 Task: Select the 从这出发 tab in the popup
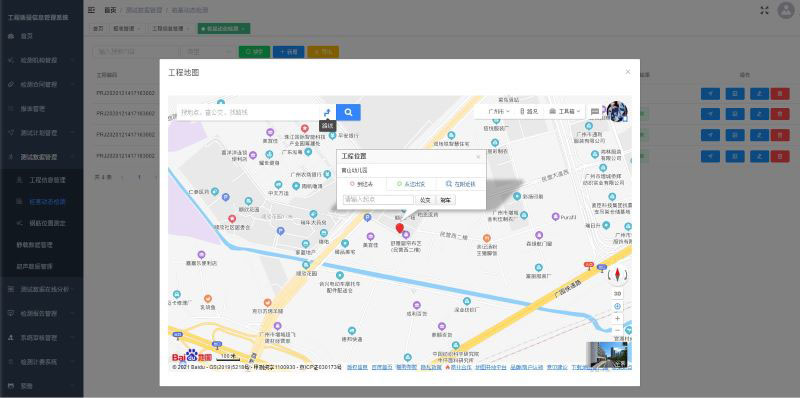[411, 184]
